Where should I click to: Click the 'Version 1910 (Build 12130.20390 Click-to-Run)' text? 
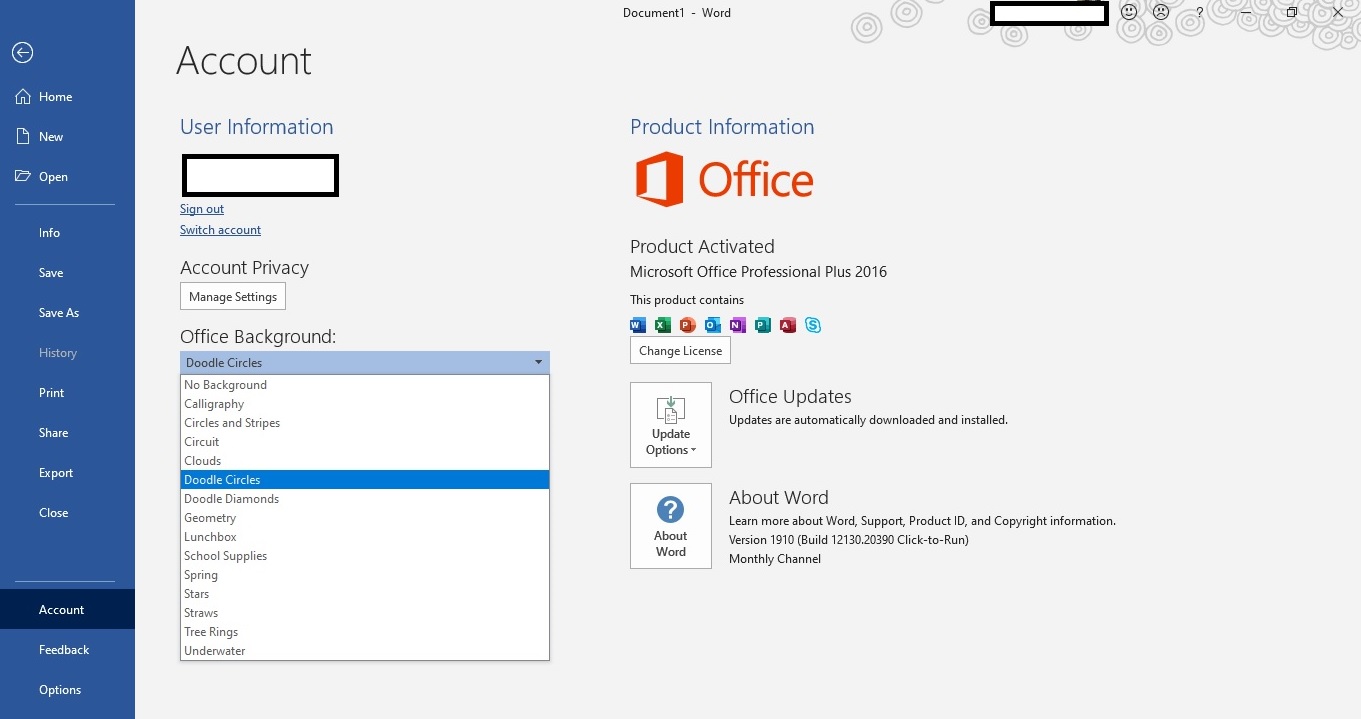[849, 540]
